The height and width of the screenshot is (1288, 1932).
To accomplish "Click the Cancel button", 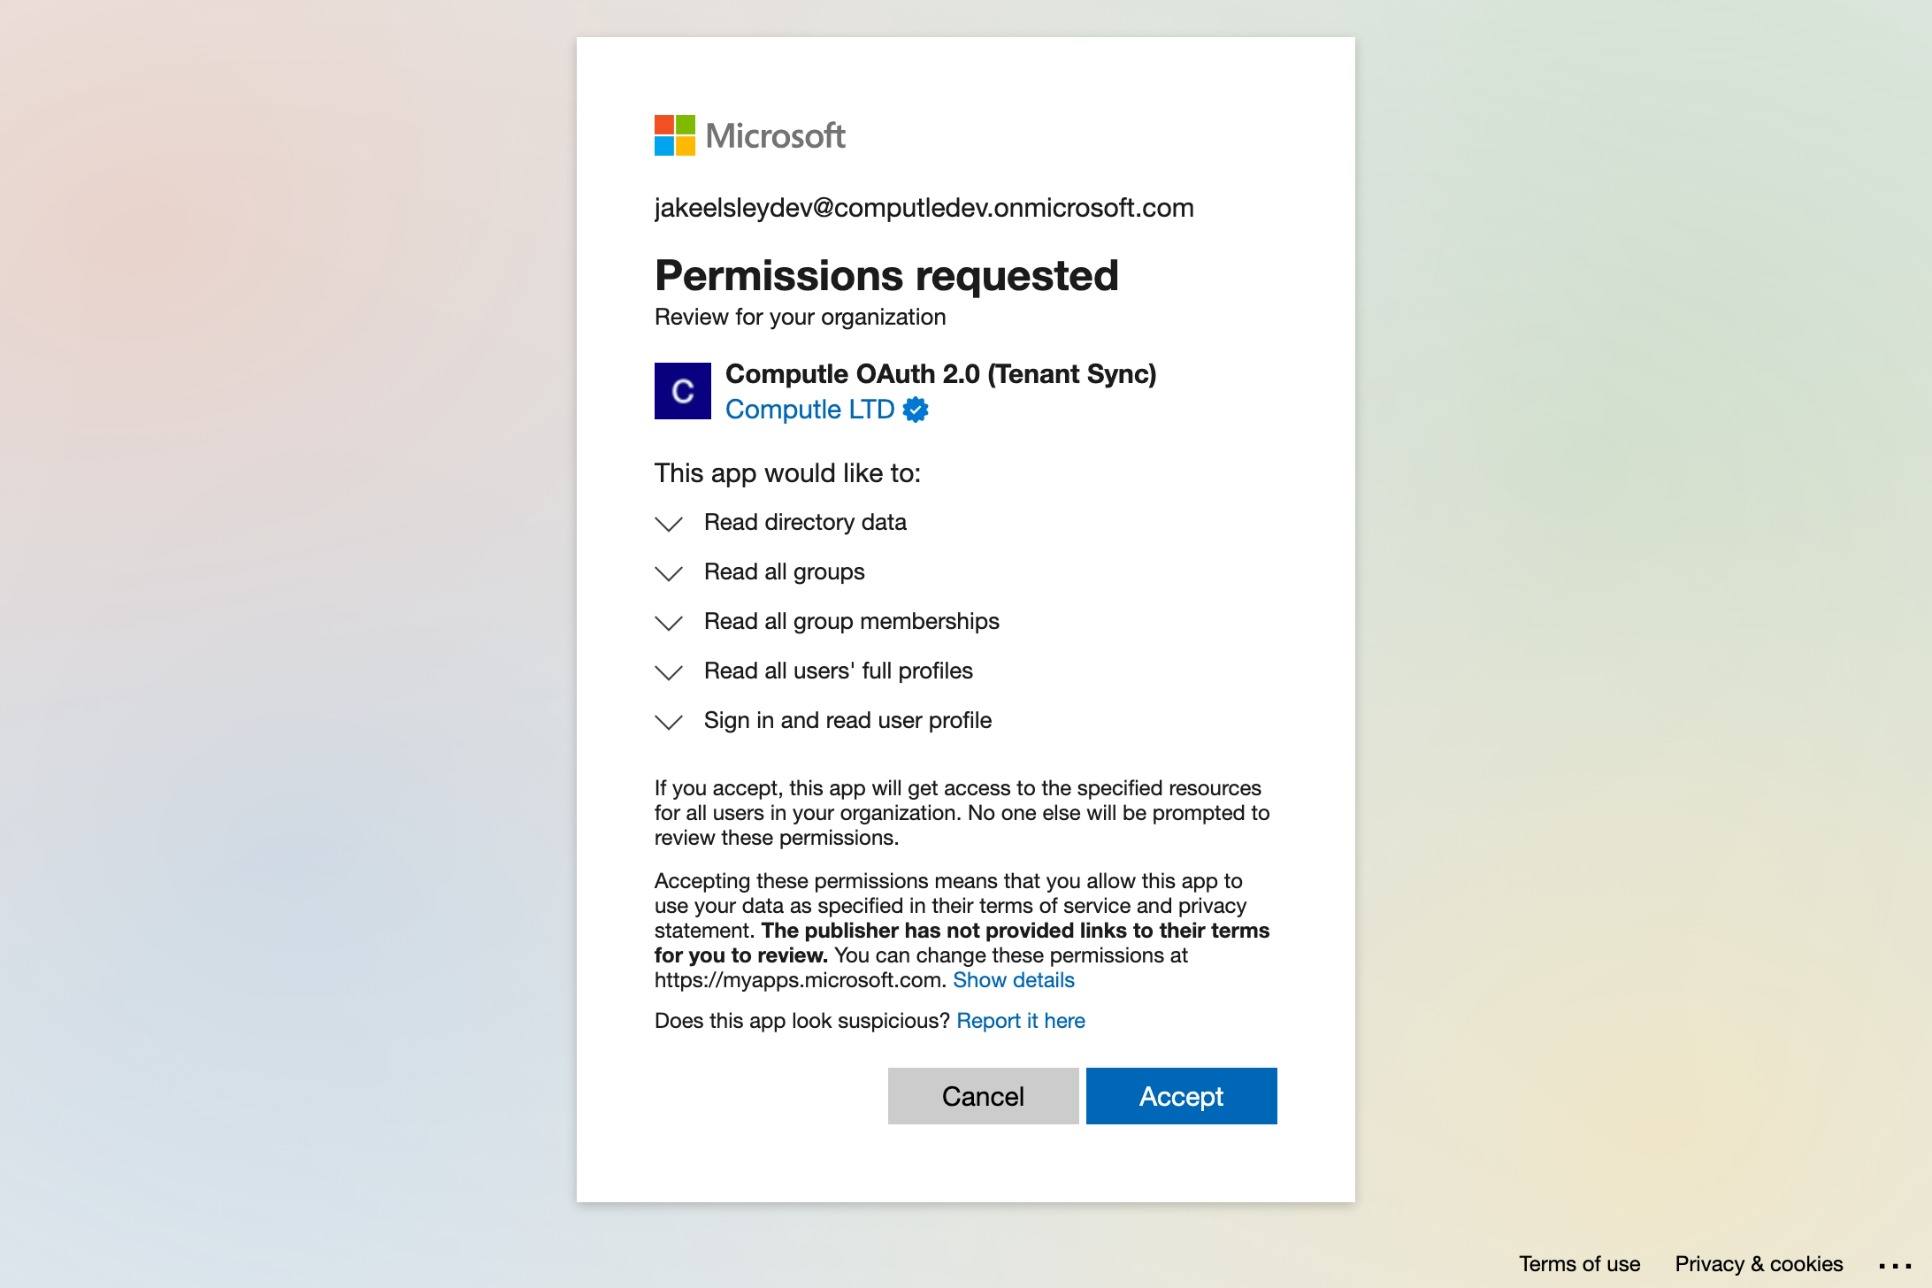I will pos(982,1096).
